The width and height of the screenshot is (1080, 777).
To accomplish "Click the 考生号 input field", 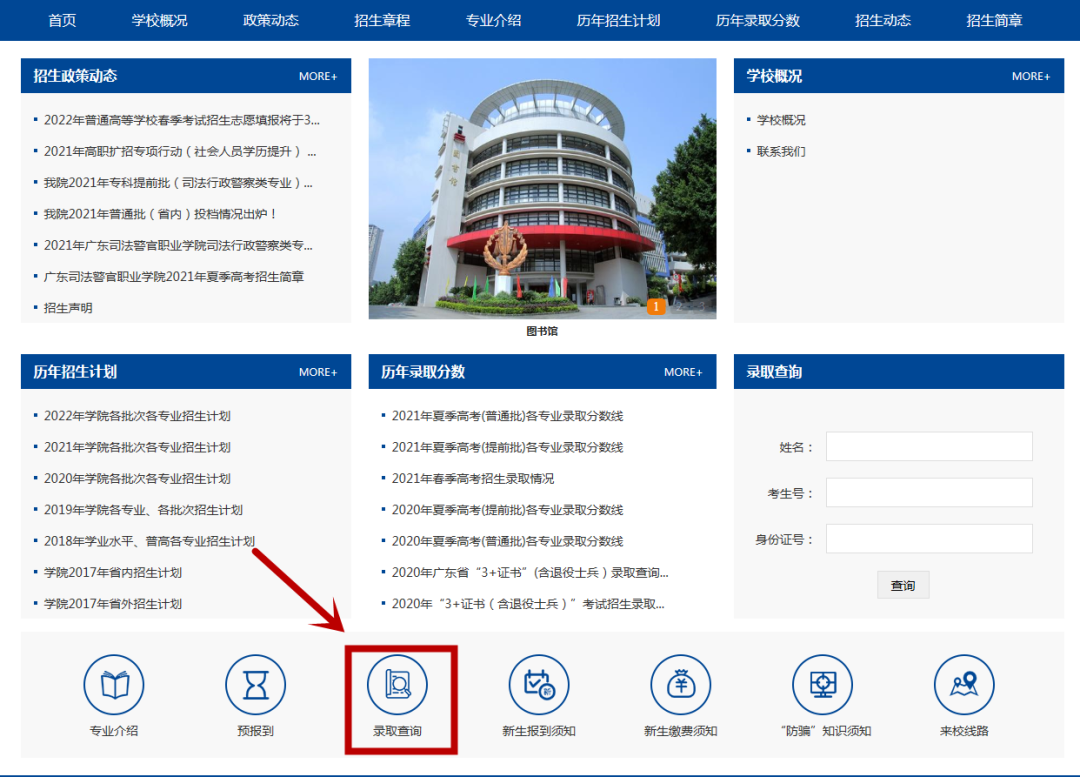I will click(x=928, y=492).
